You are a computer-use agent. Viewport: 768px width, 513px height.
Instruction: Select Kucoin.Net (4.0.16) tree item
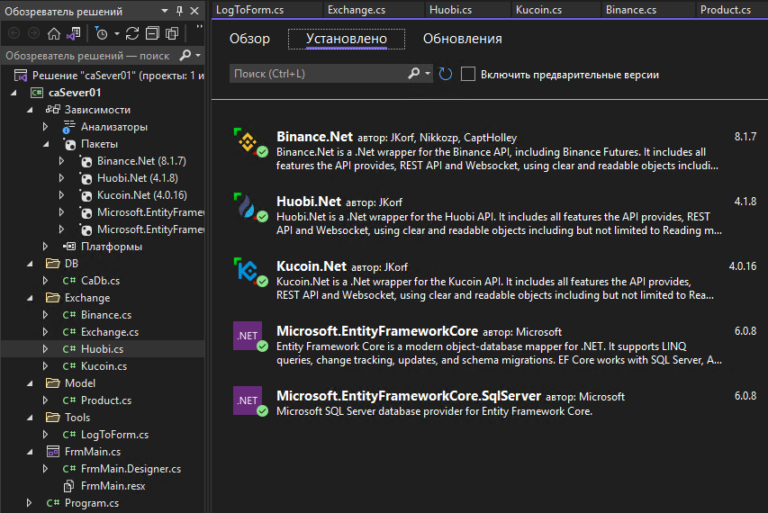(142, 195)
